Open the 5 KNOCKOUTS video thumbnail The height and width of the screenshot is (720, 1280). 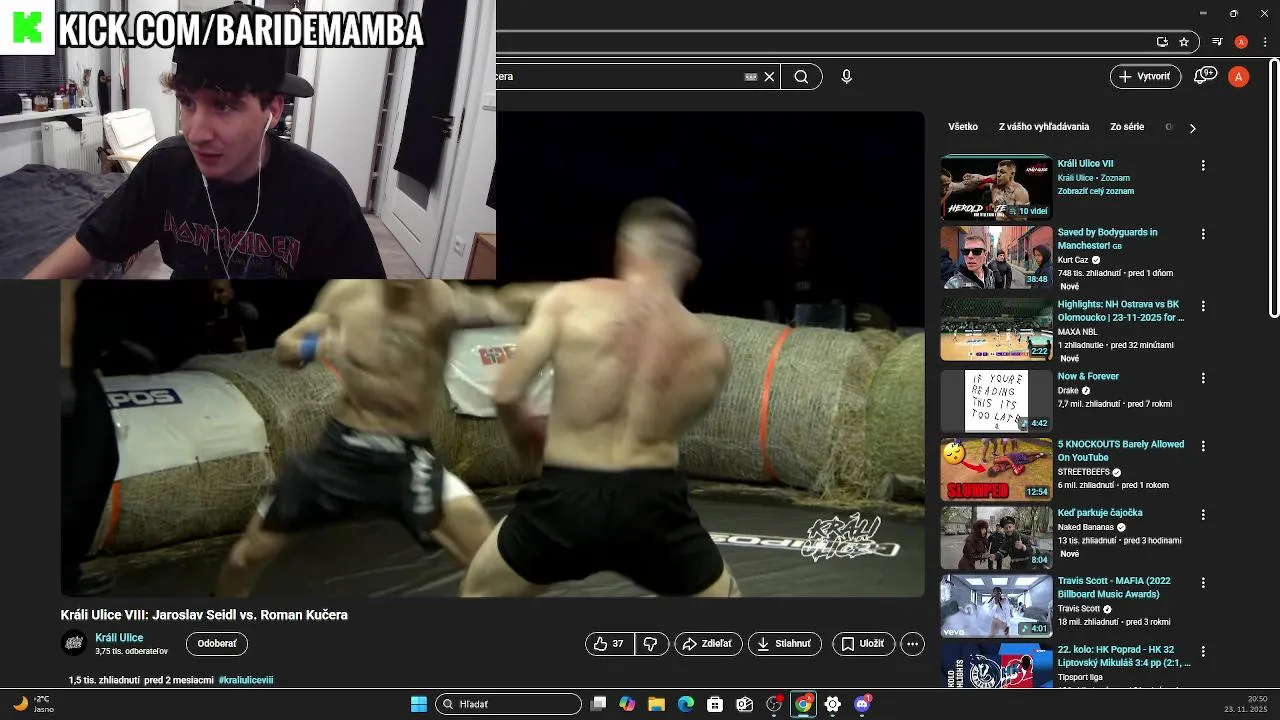tap(996, 469)
